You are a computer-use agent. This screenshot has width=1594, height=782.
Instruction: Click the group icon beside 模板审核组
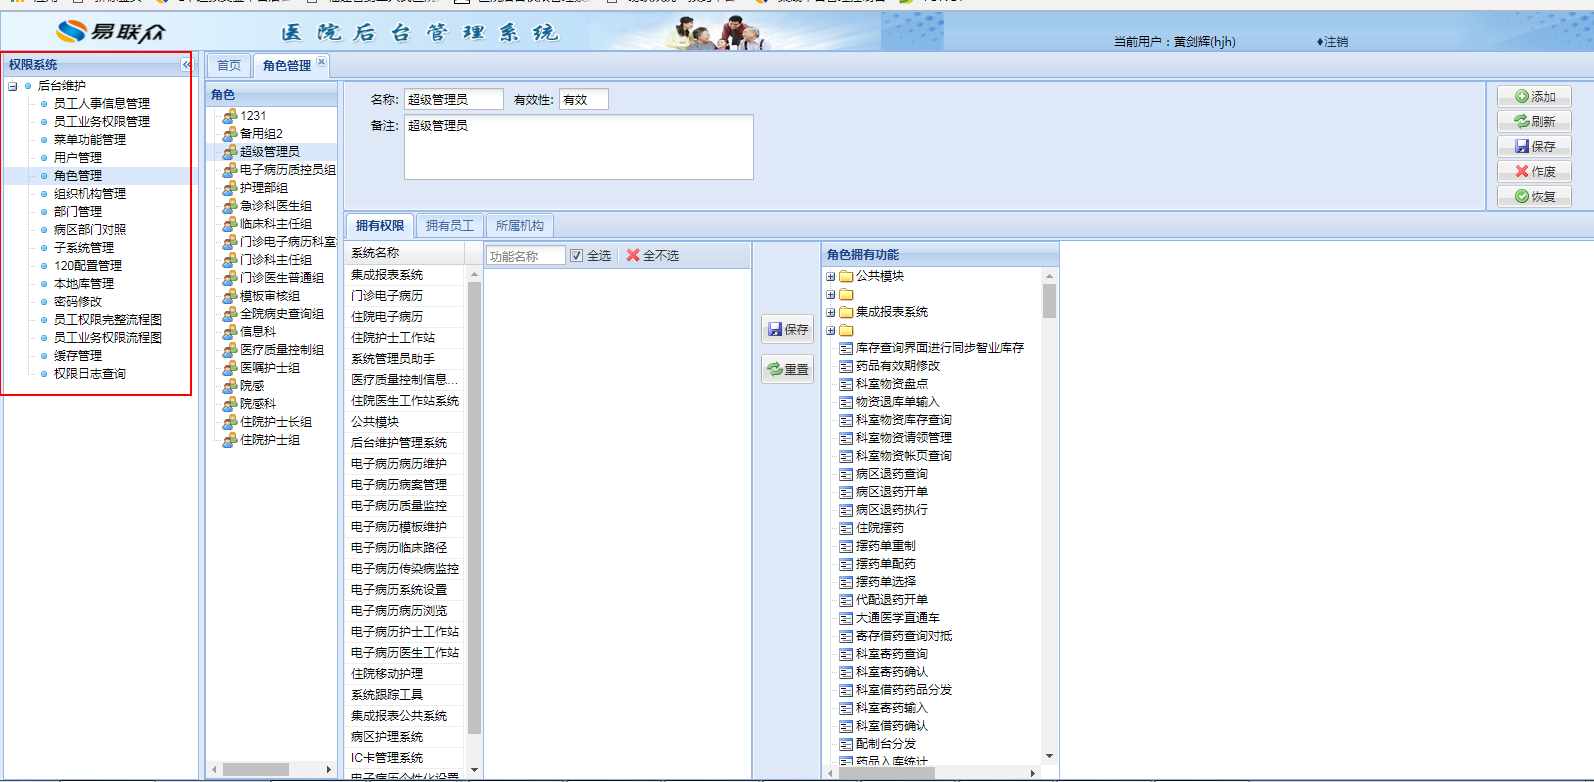coord(229,296)
